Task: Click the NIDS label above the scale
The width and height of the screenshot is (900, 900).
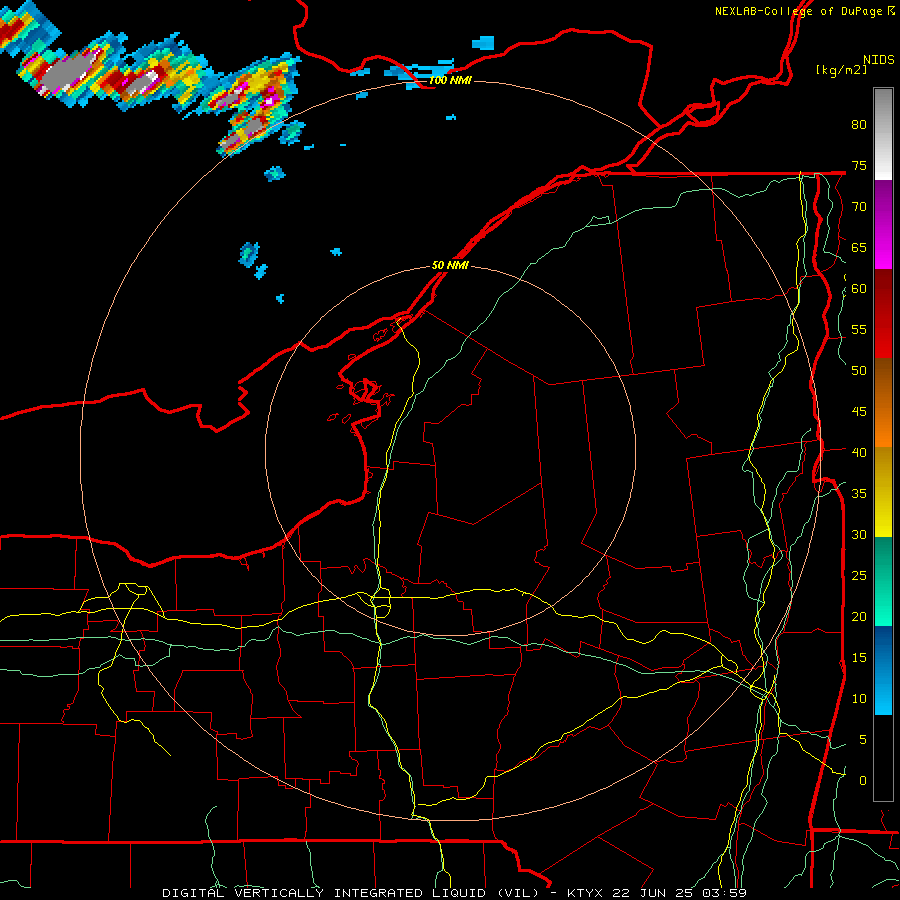Action: point(878,60)
